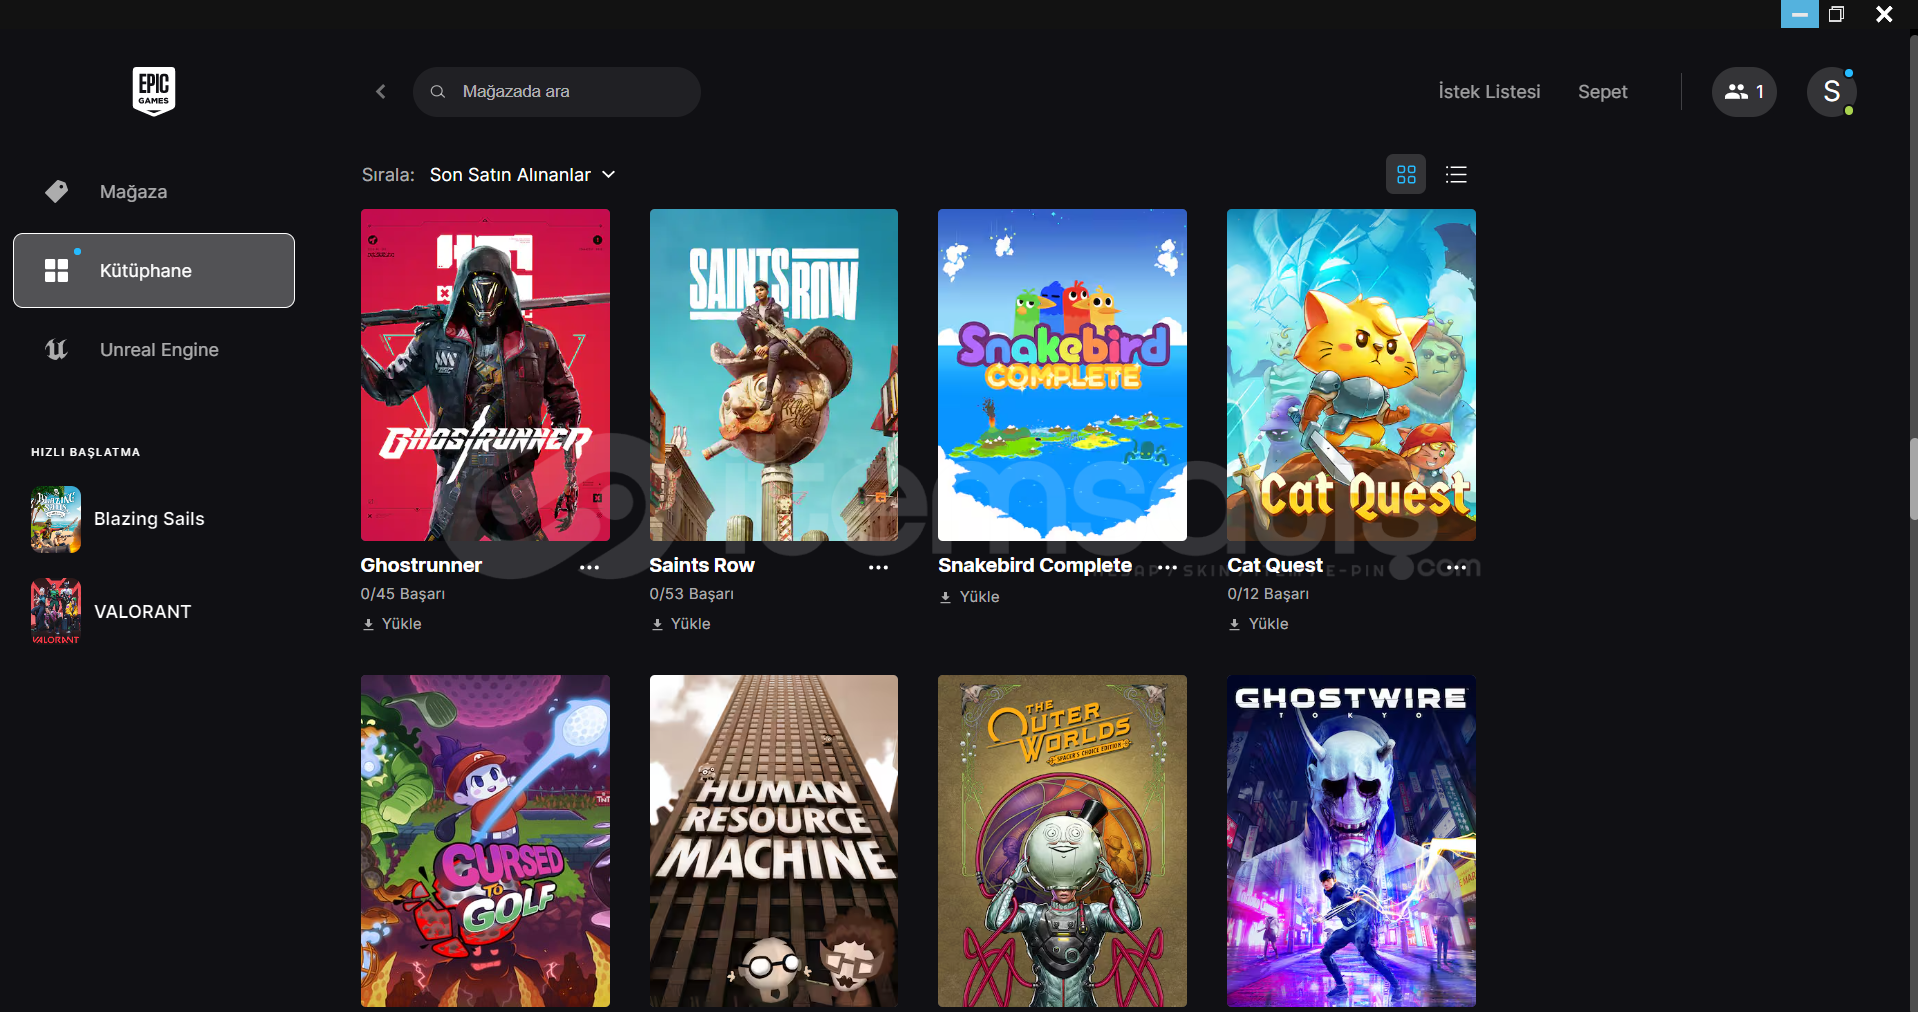1918x1012 pixels.
Task: Click the Ghostrunner title text
Action: (421, 566)
